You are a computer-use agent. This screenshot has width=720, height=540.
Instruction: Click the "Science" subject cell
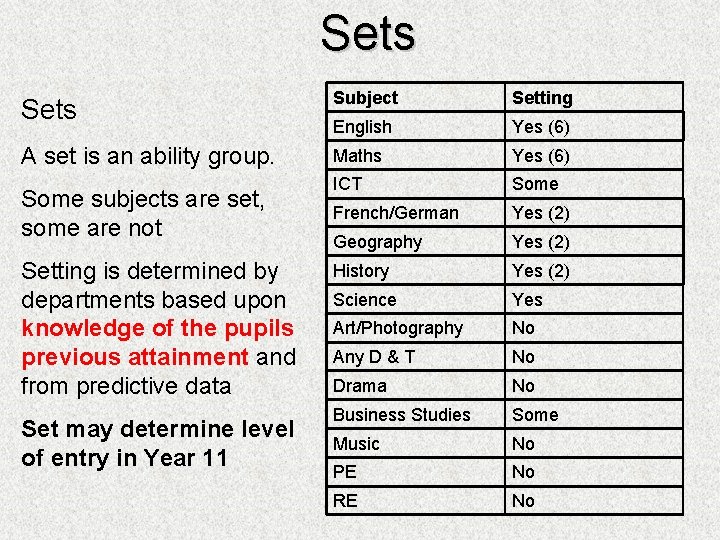click(x=364, y=300)
